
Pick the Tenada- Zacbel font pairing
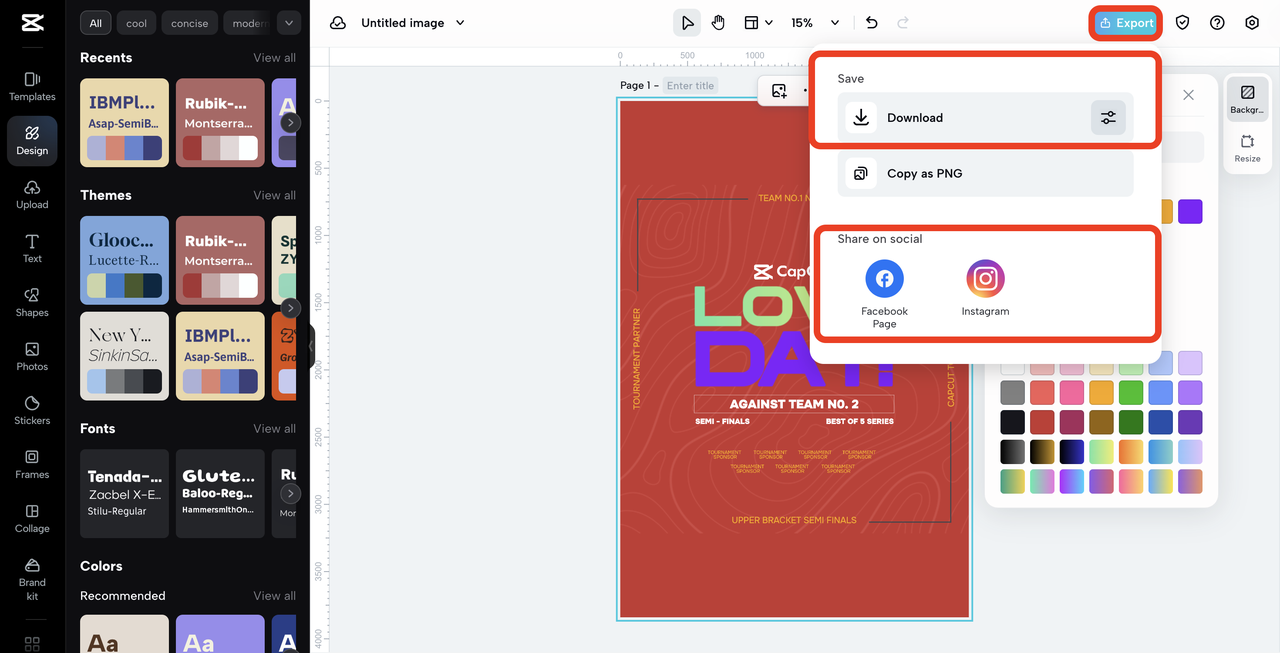124,493
